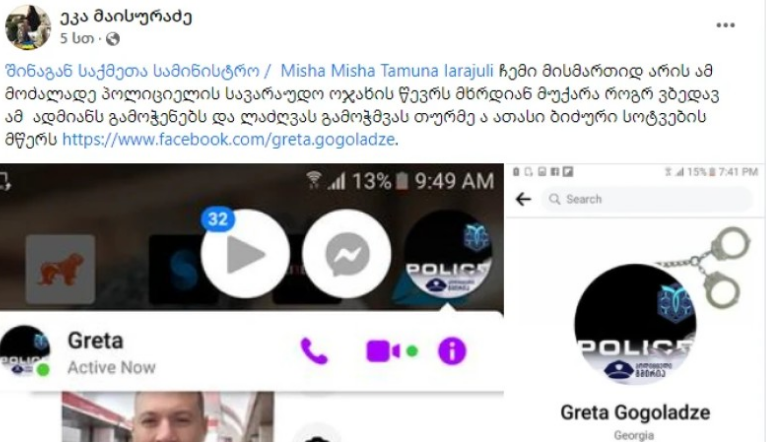Open the facebook.com/greta.gogoladze link
This screenshot has height=444, width=766.
(x=229, y=140)
